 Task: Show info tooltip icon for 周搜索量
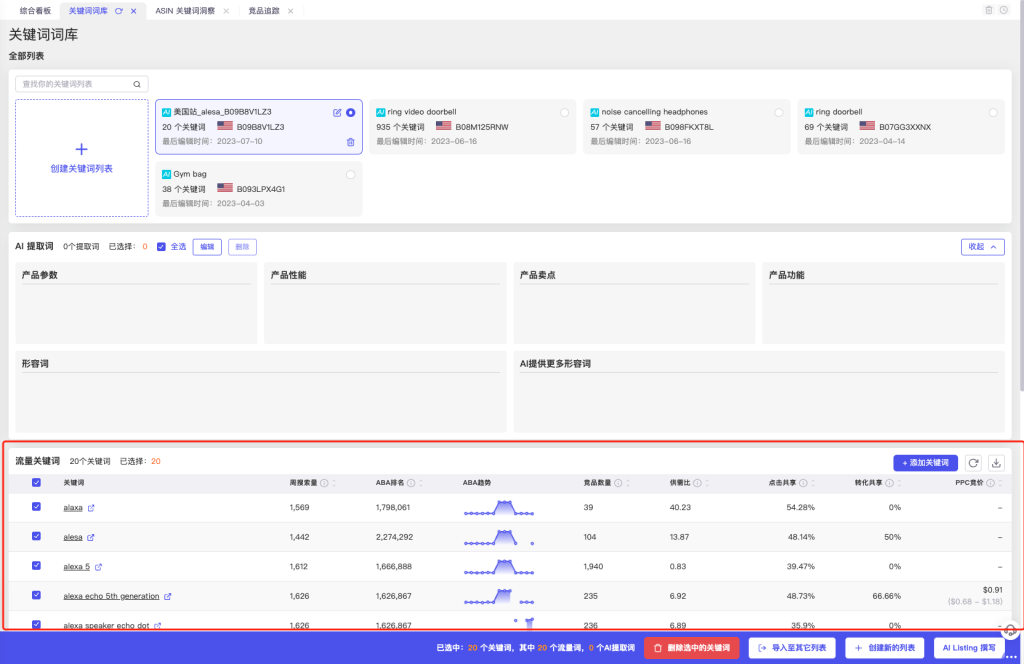tap(325, 483)
